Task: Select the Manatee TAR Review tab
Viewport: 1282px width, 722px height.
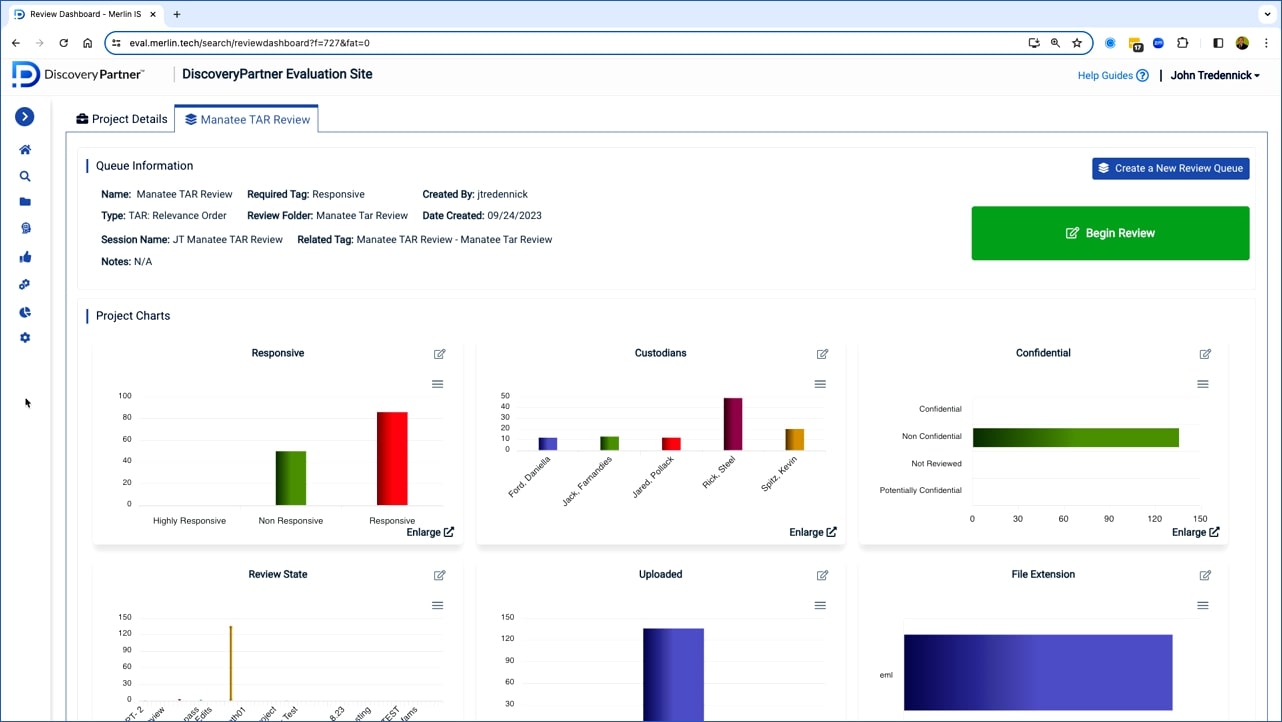Action: click(x=247, y=119)
